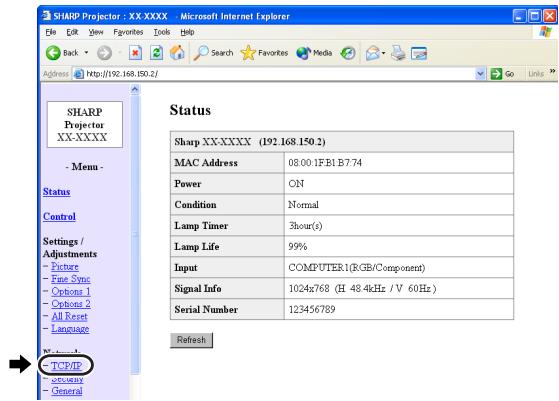Viewport: 559px width, 401px height.
Task: Open the address bar history dropdown
Action: (x=480, y=74)
